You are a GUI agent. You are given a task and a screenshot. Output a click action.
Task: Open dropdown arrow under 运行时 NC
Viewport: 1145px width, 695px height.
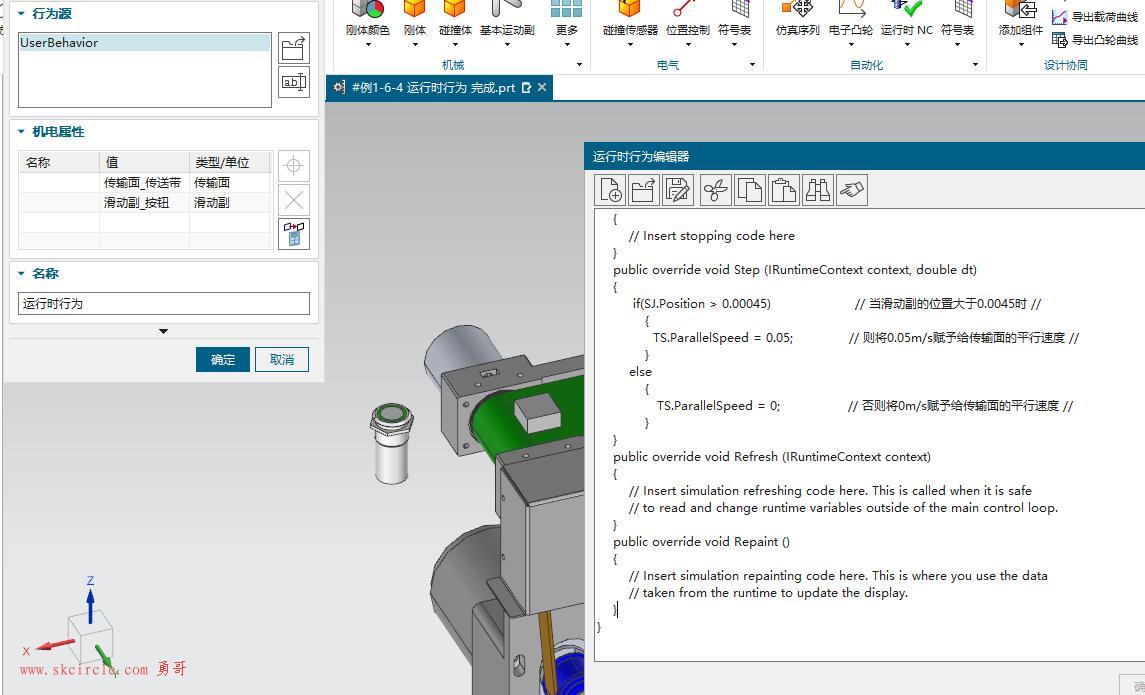[x=907, y=45]
